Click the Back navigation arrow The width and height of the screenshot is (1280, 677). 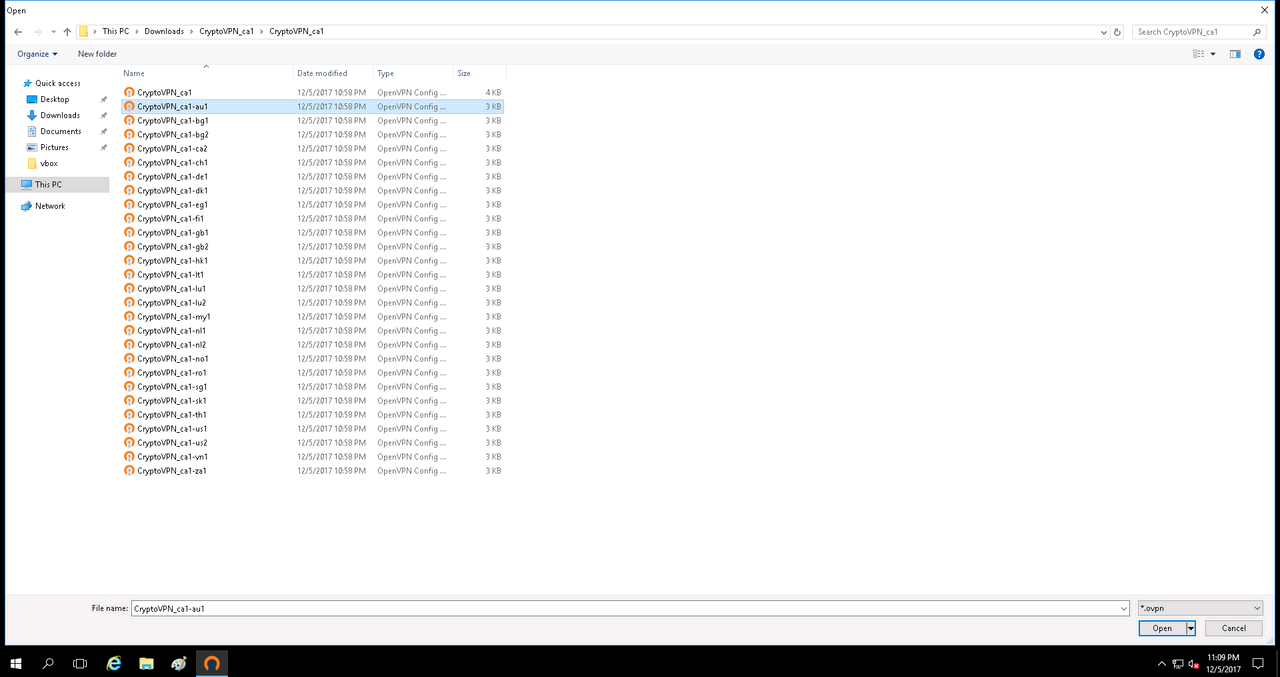(18, 32)
